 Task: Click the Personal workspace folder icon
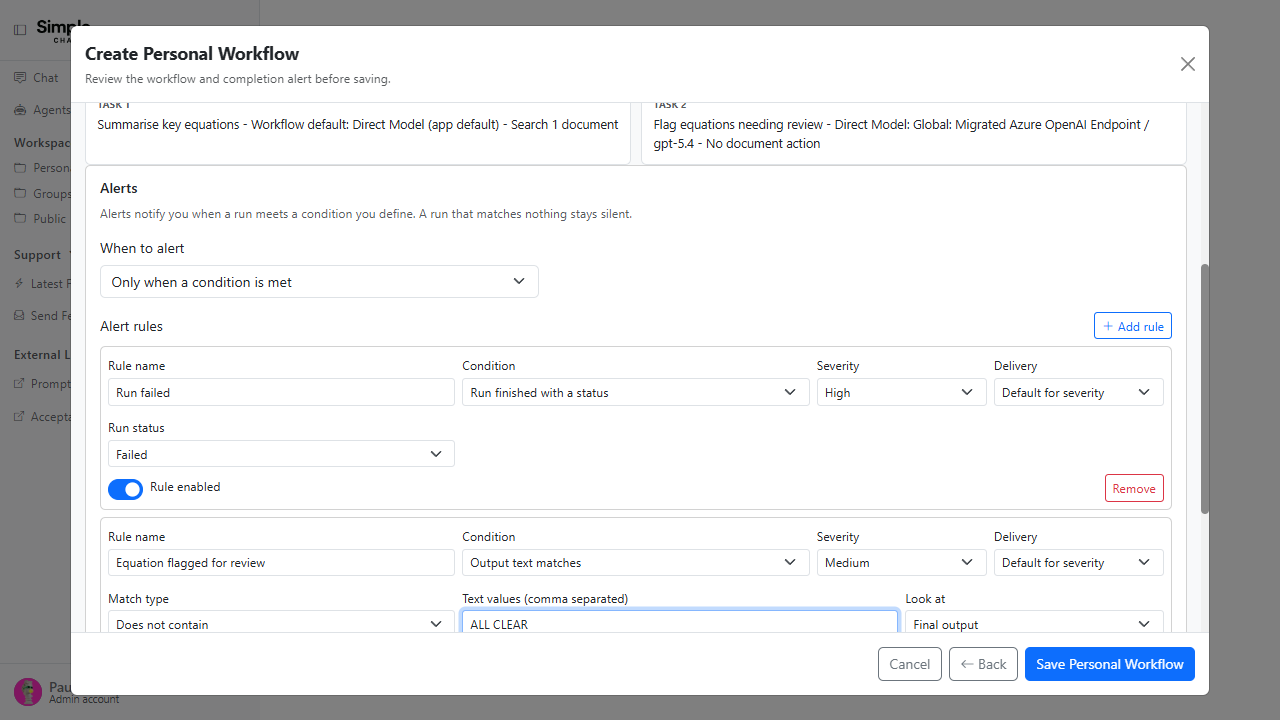[20, 167]
